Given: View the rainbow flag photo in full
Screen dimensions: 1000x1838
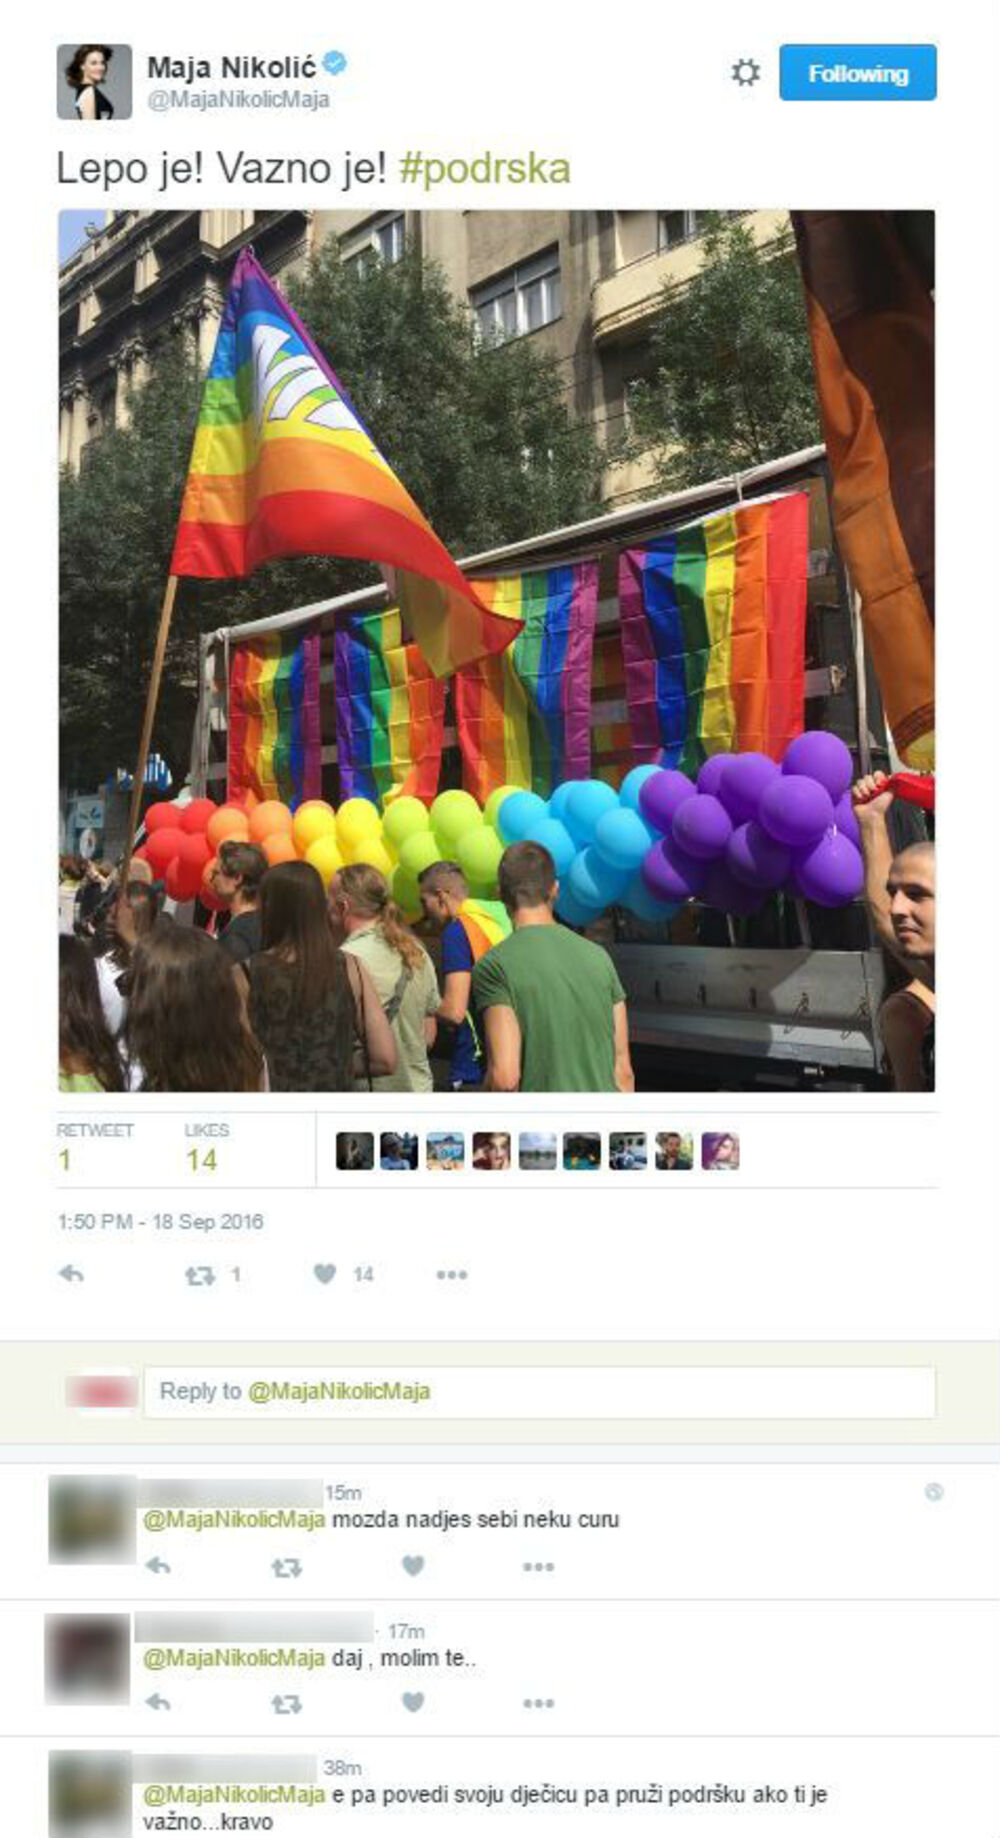Looking at the screenshot, I should pyautogui.click(x=496, y=650).
